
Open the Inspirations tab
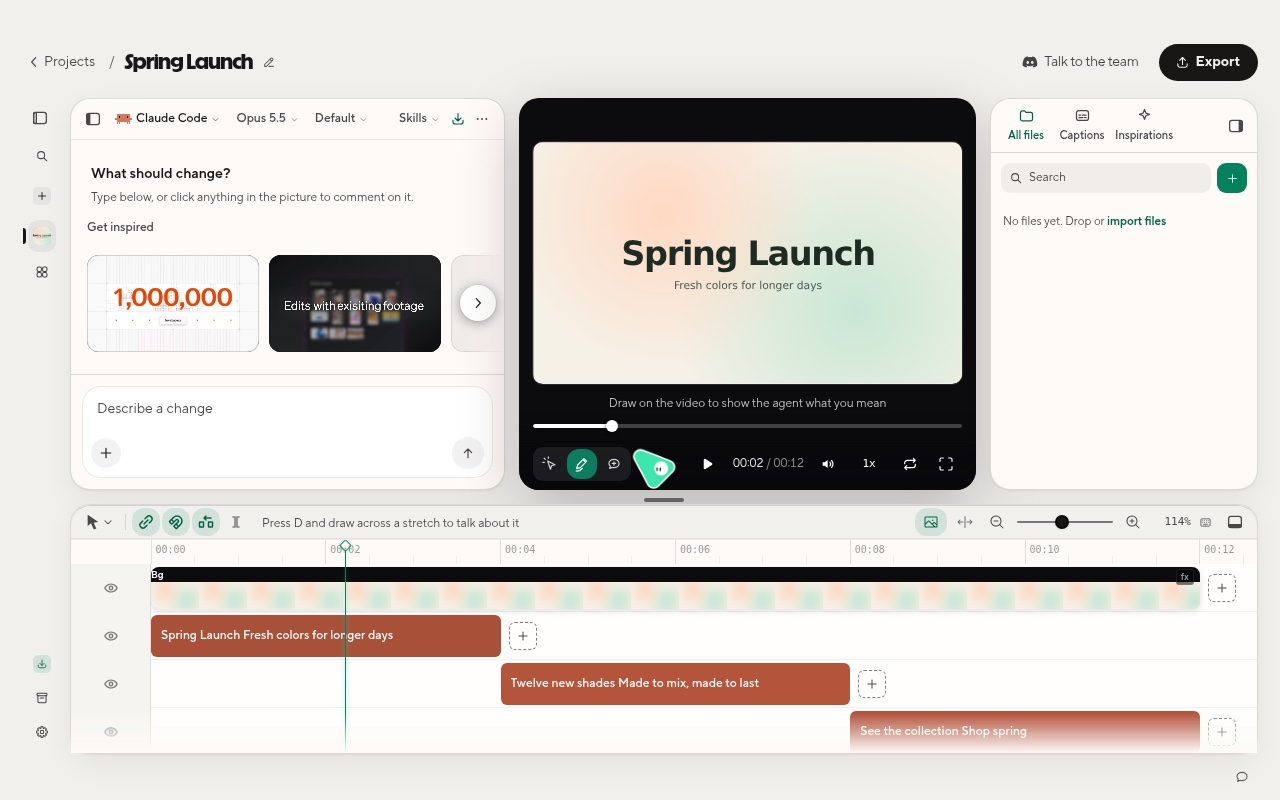[1144, 125]
